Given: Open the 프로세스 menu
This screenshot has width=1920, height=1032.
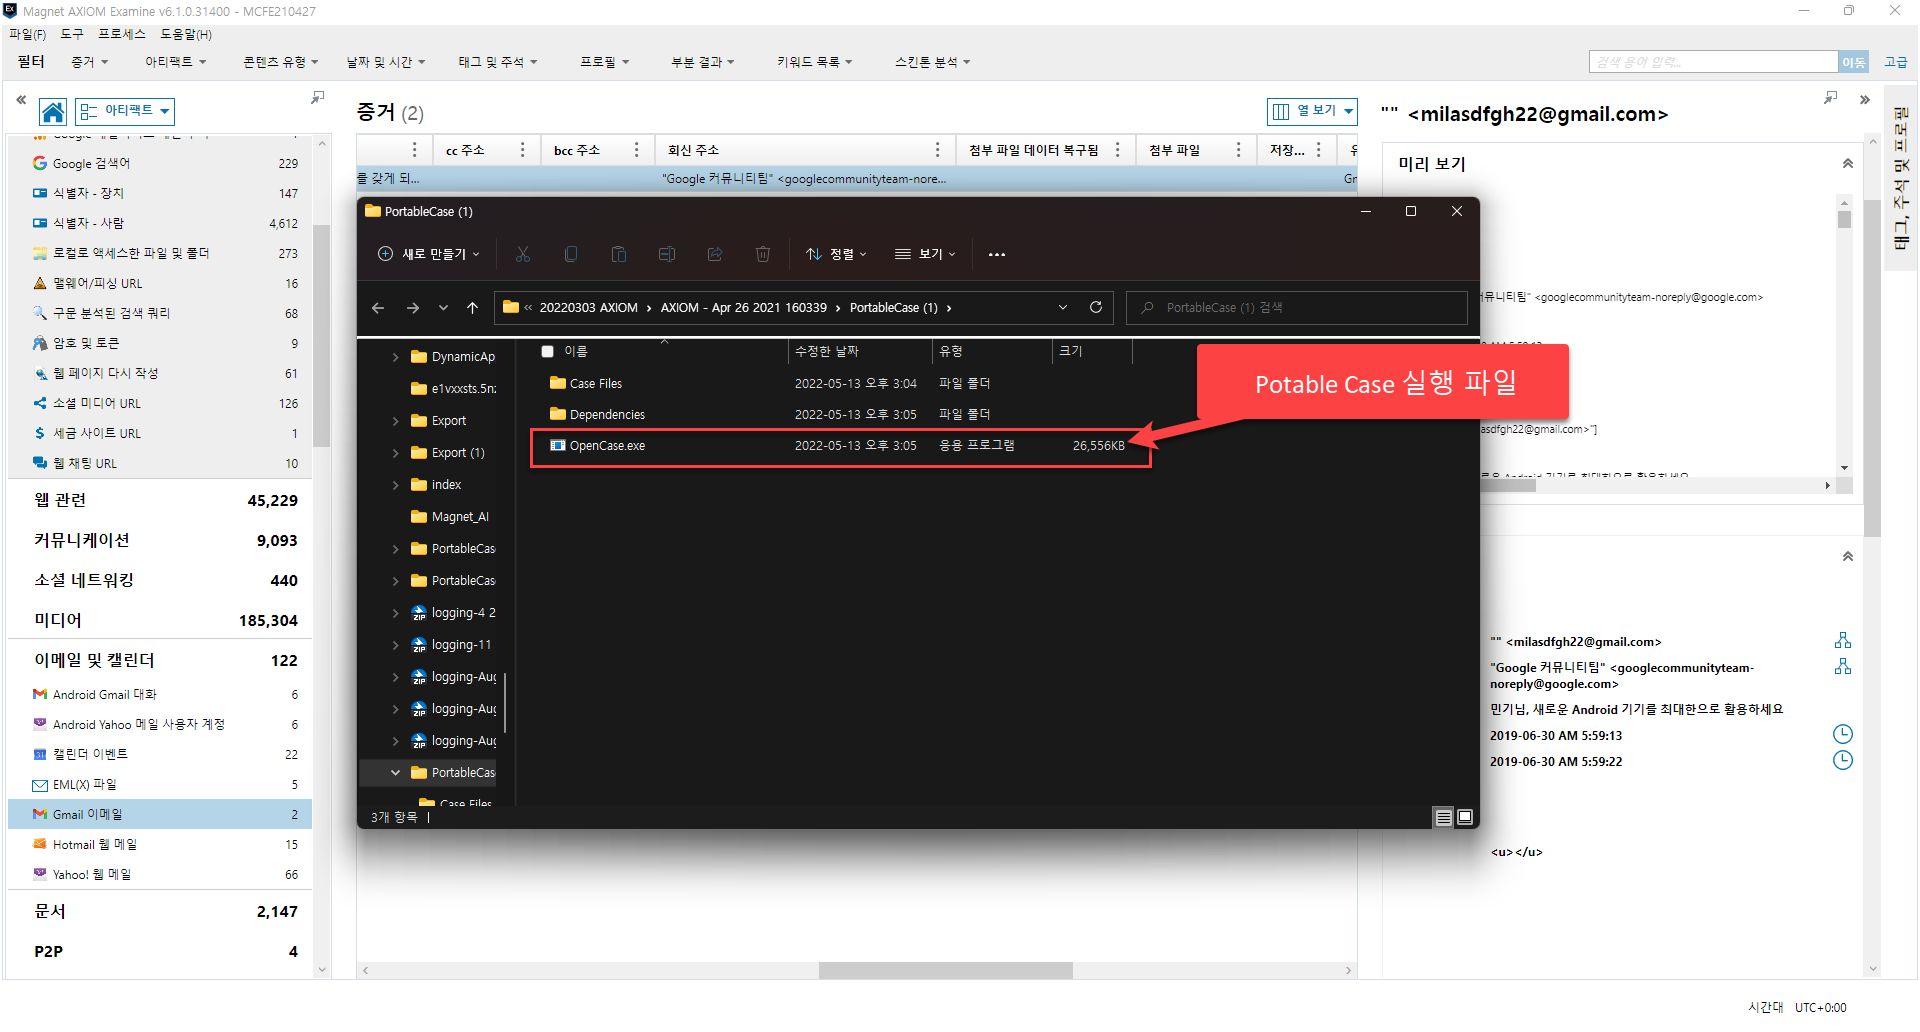Looking at the screenshot, I should 121,34.
